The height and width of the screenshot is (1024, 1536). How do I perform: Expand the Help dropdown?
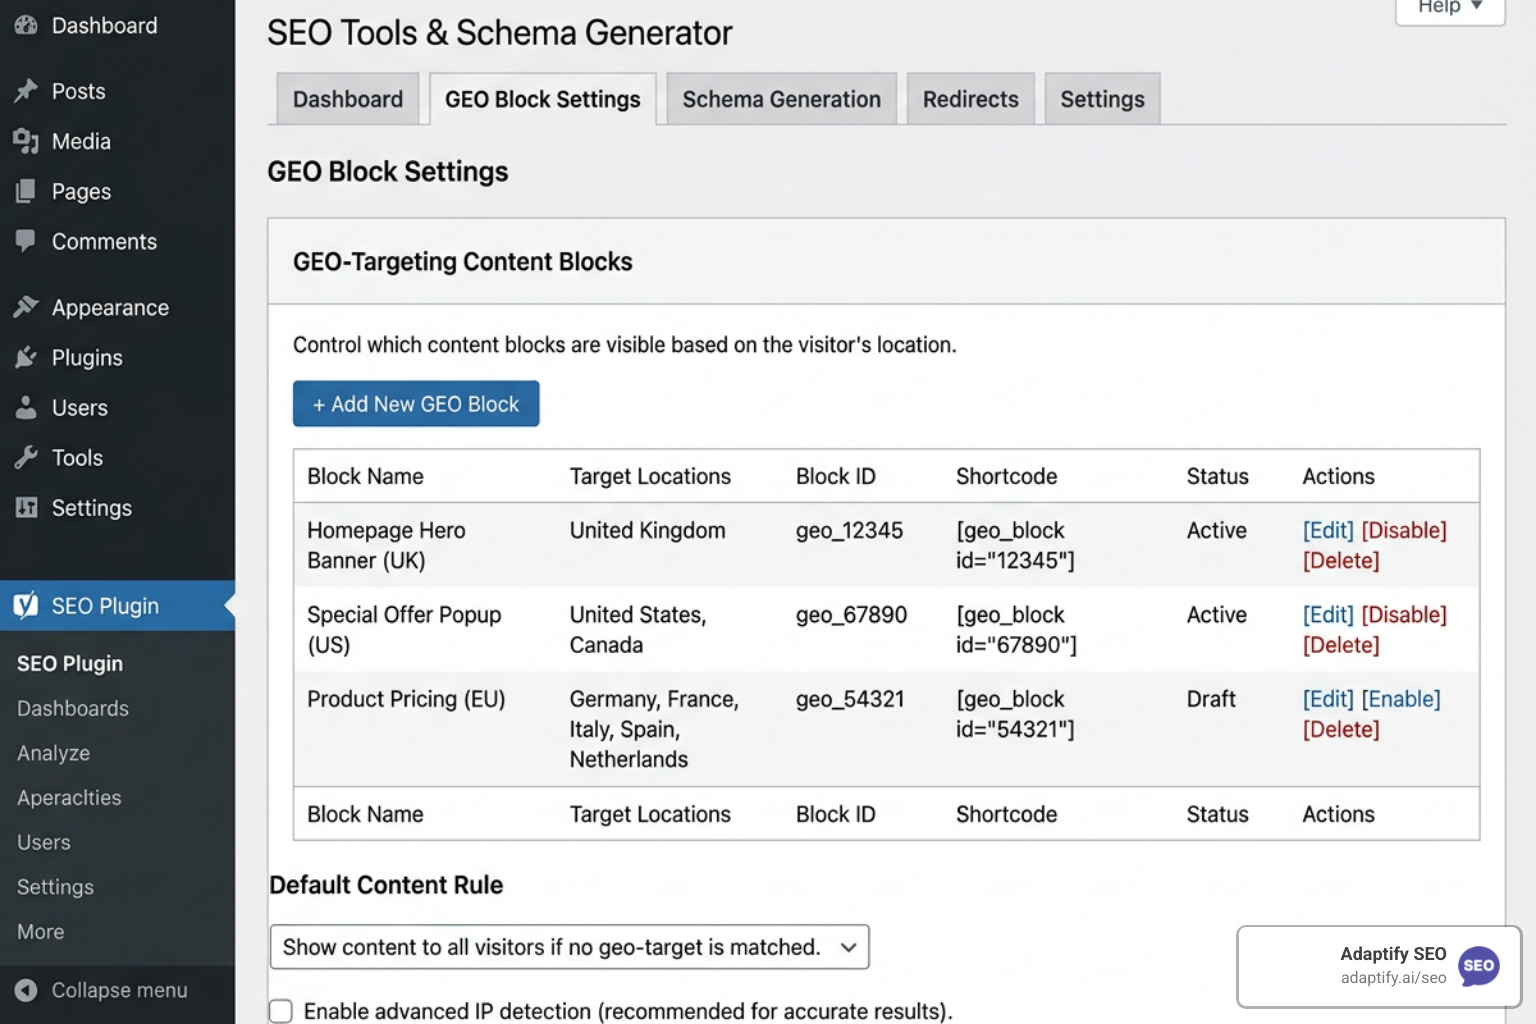tap(1450, 8)
